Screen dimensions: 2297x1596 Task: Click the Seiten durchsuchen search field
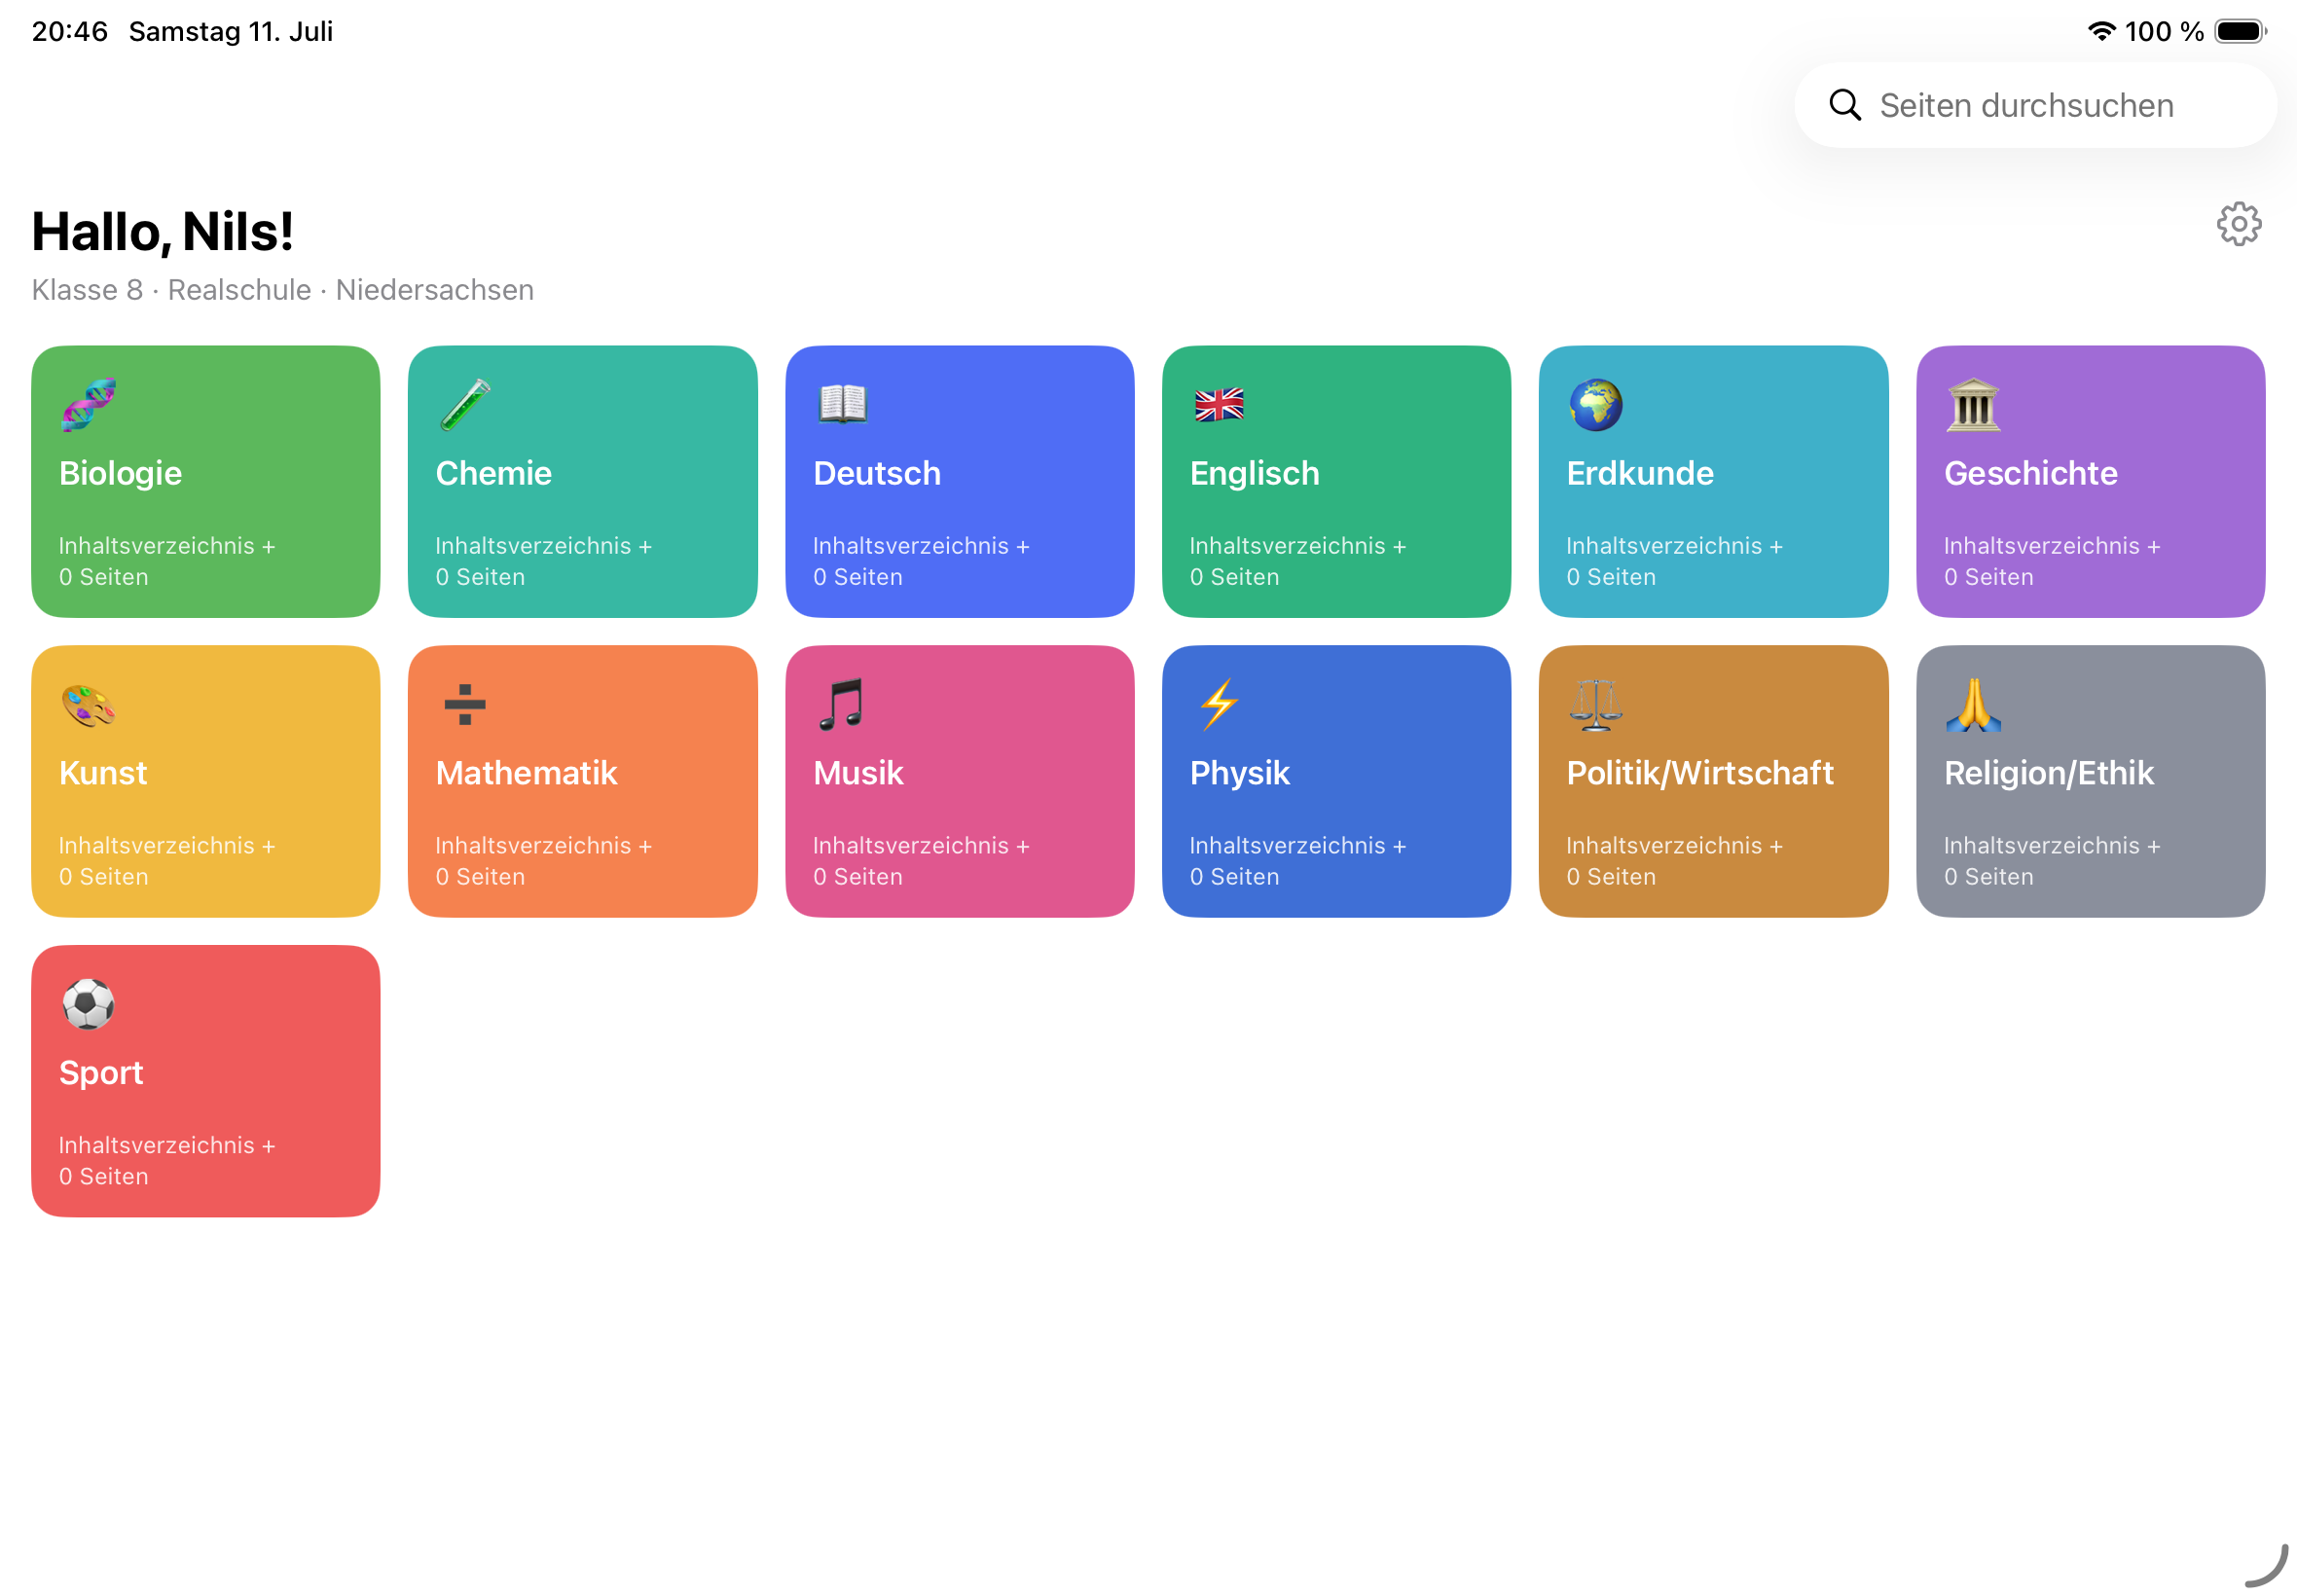[x=2035, y=105]
